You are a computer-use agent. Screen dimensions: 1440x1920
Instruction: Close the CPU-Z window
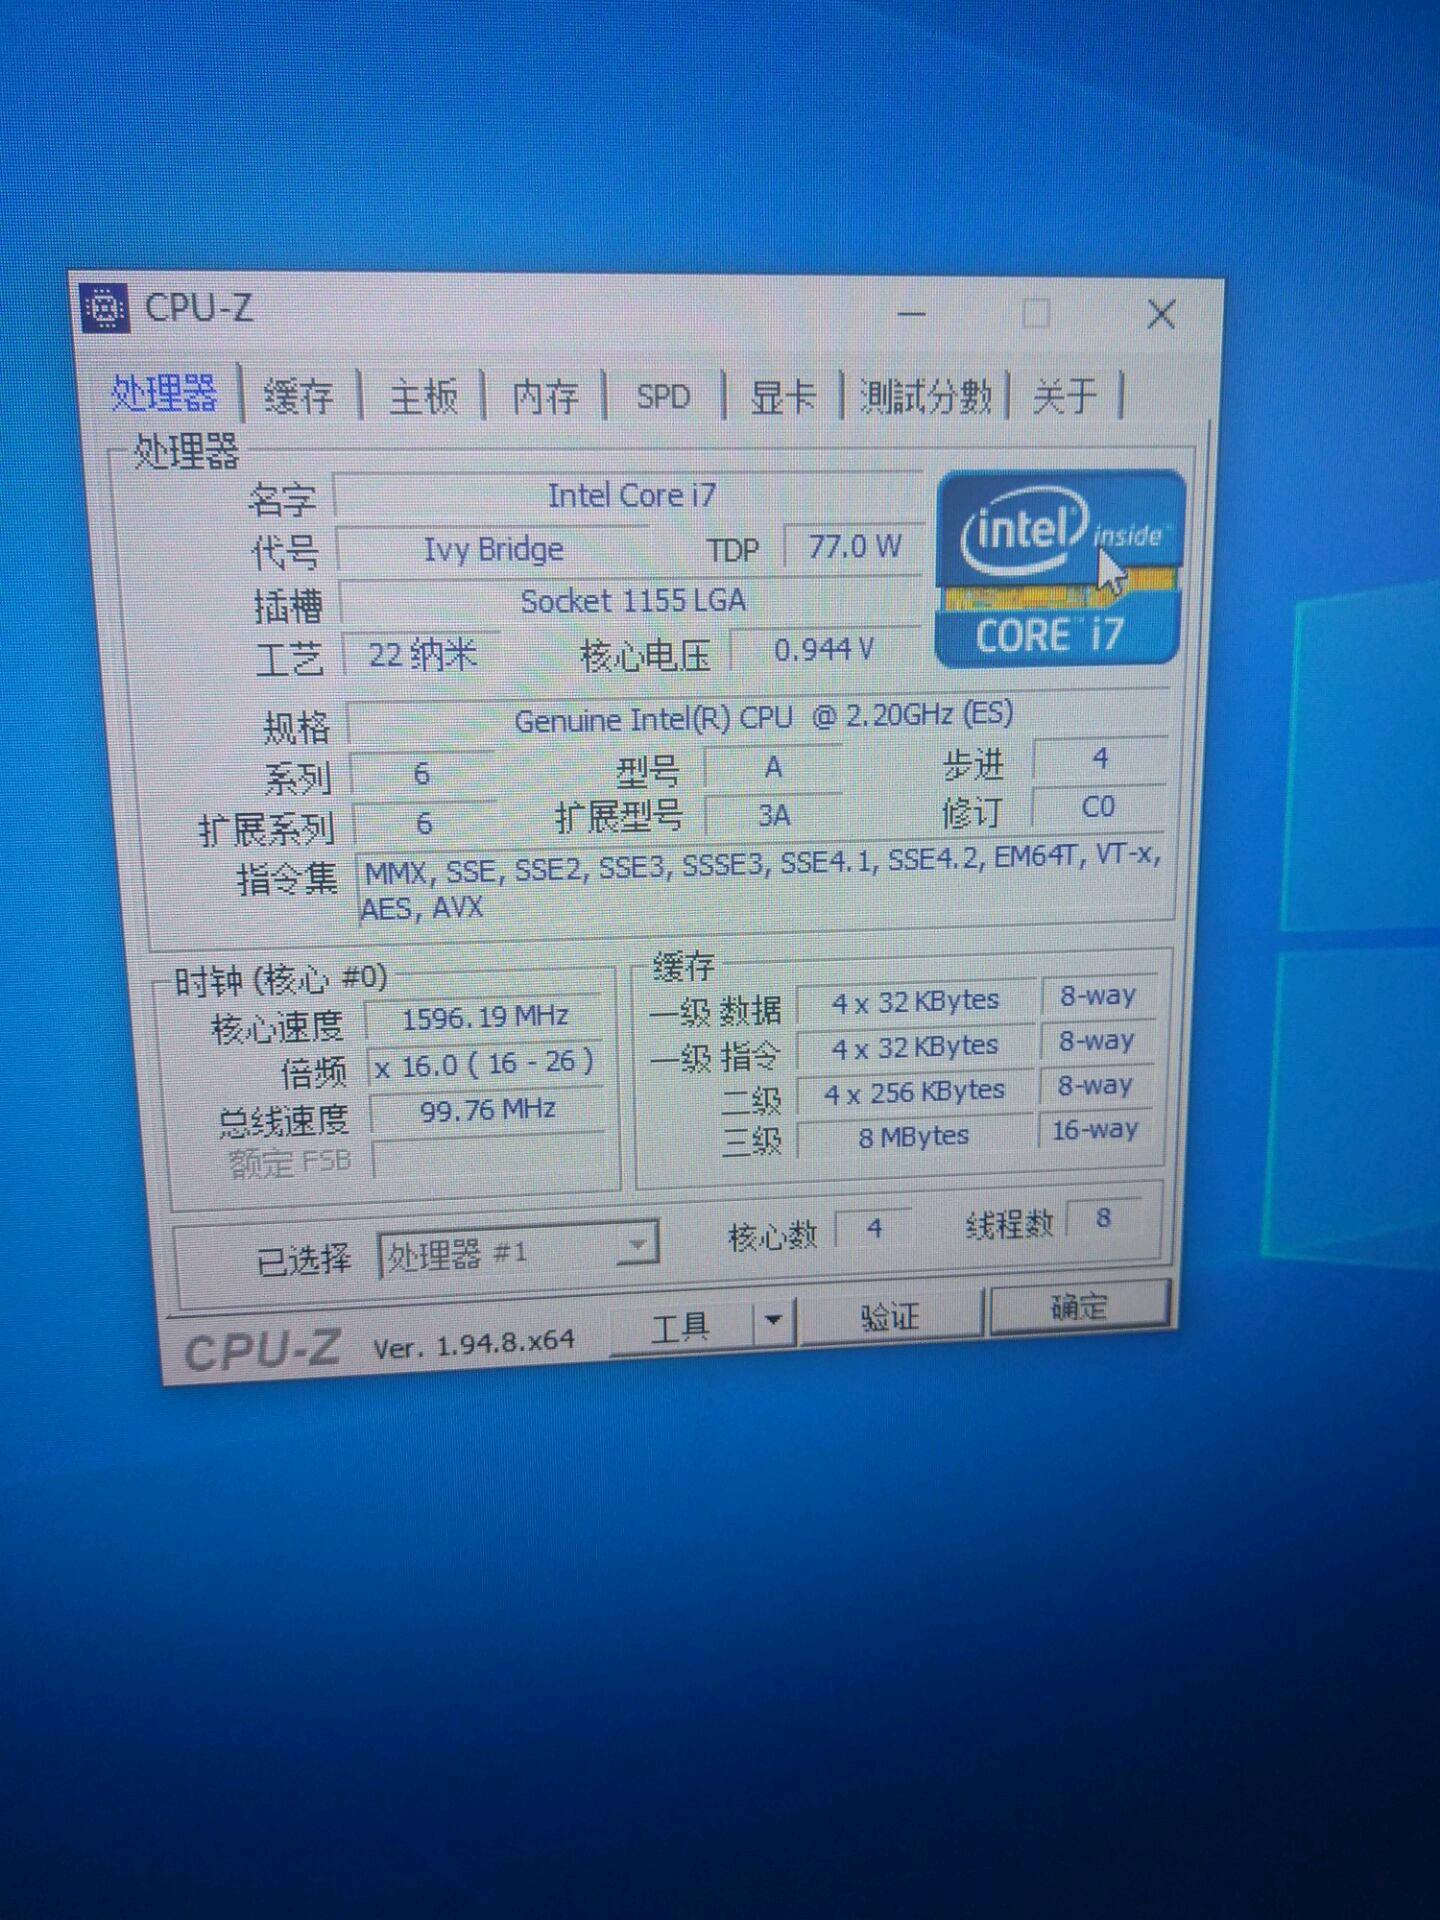click(1160, 315)
